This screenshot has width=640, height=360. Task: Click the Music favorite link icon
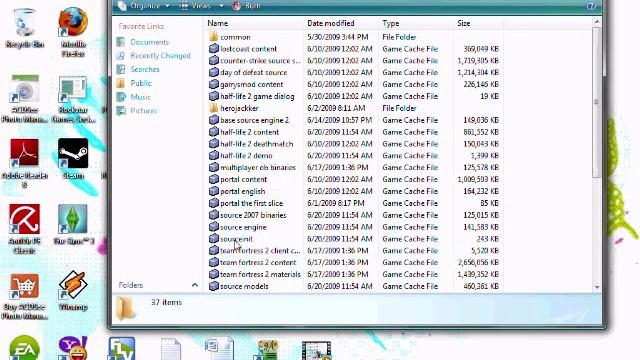pyautogui.click(x=120, y=97)
